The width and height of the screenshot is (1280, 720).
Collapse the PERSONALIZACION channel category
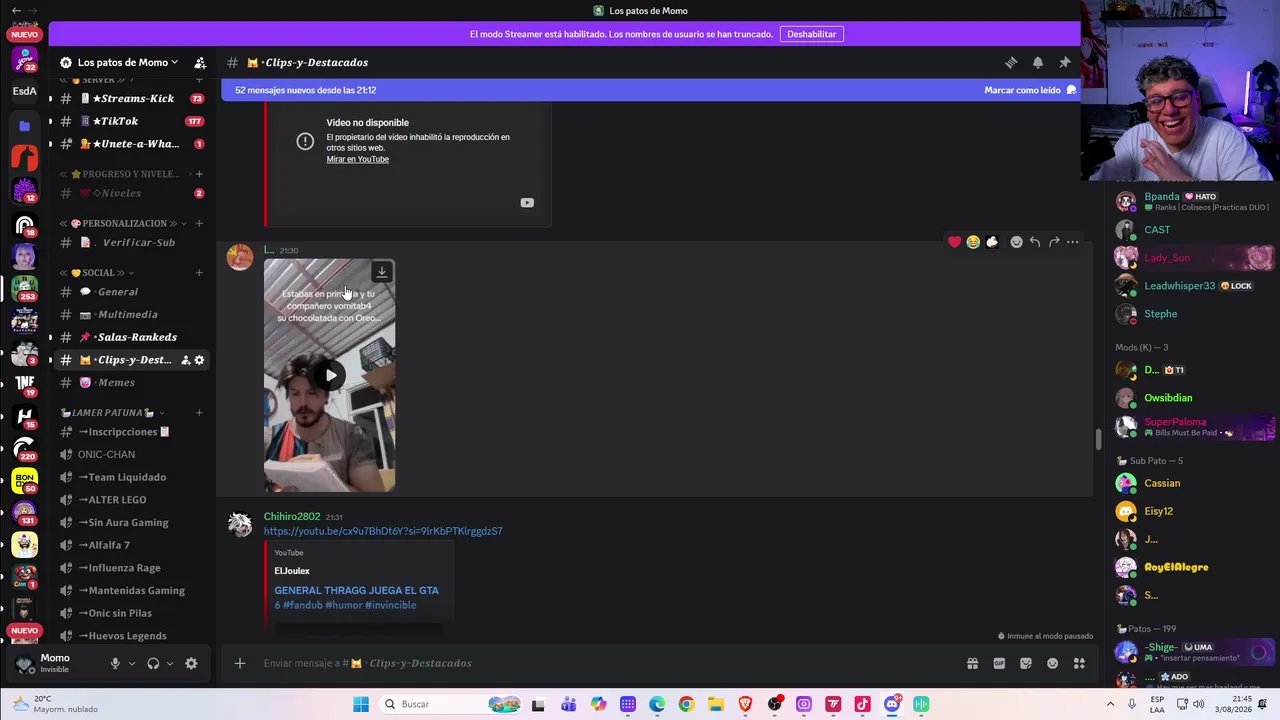[123, 223]
